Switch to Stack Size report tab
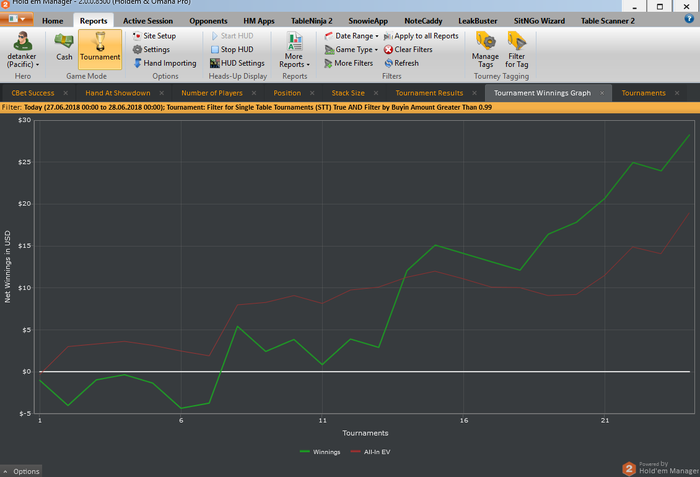 pos(348,93)
